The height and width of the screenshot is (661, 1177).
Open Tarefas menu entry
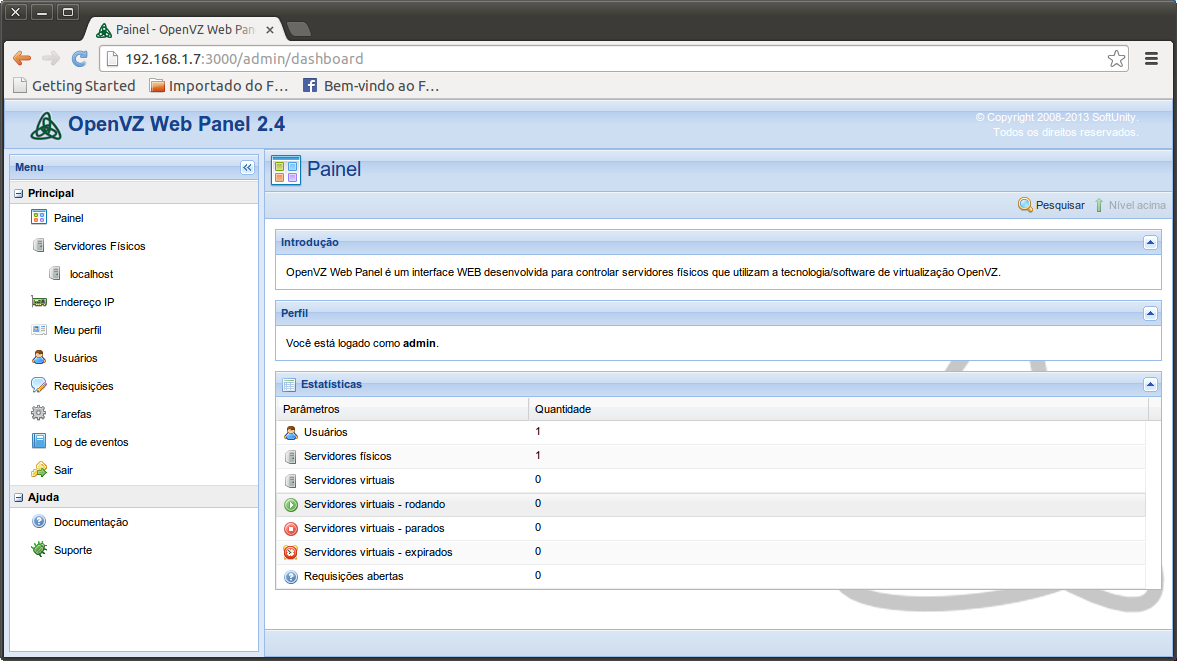coord(72,414)
